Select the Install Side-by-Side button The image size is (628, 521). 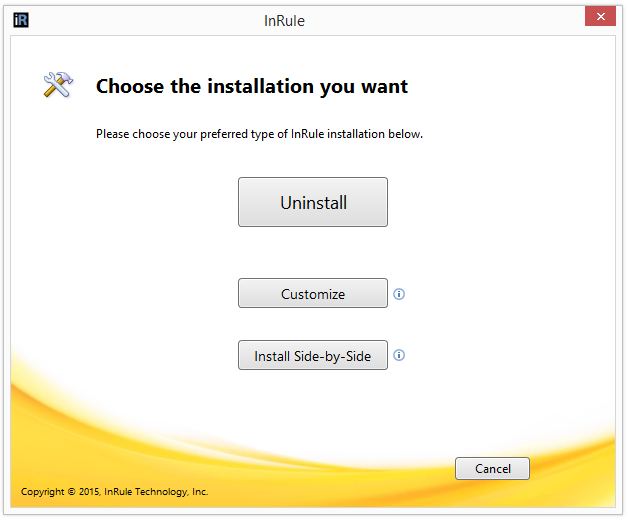312,356
